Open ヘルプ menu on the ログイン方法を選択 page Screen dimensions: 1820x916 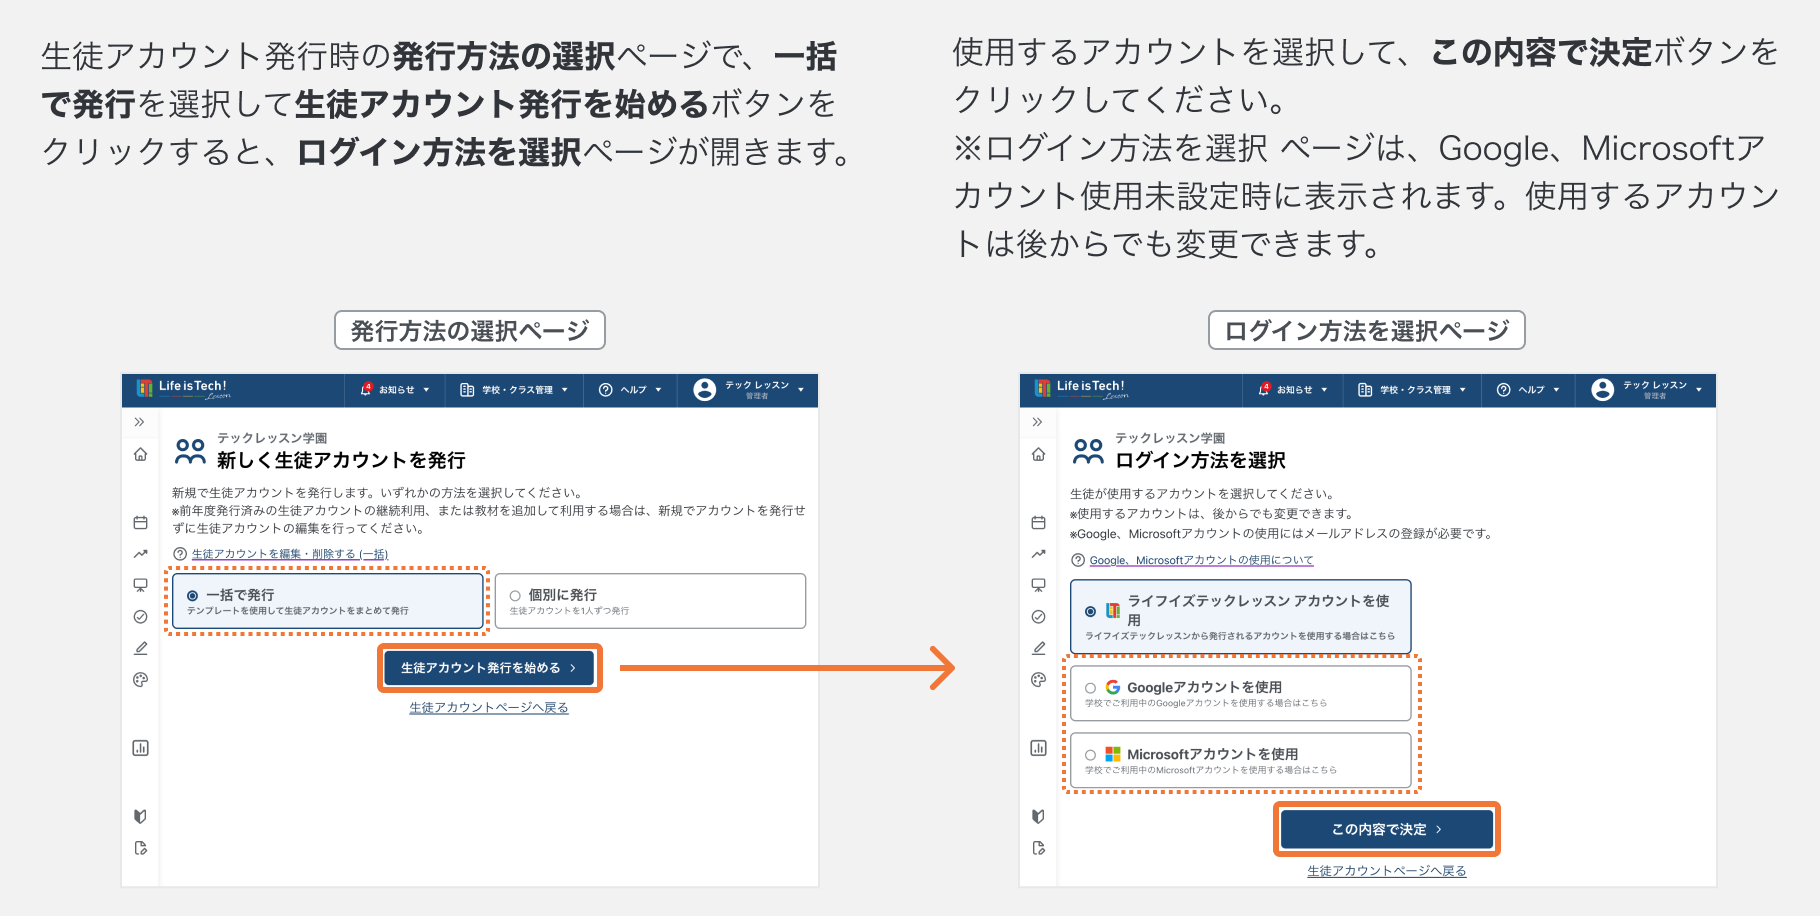coord(1528,390)
